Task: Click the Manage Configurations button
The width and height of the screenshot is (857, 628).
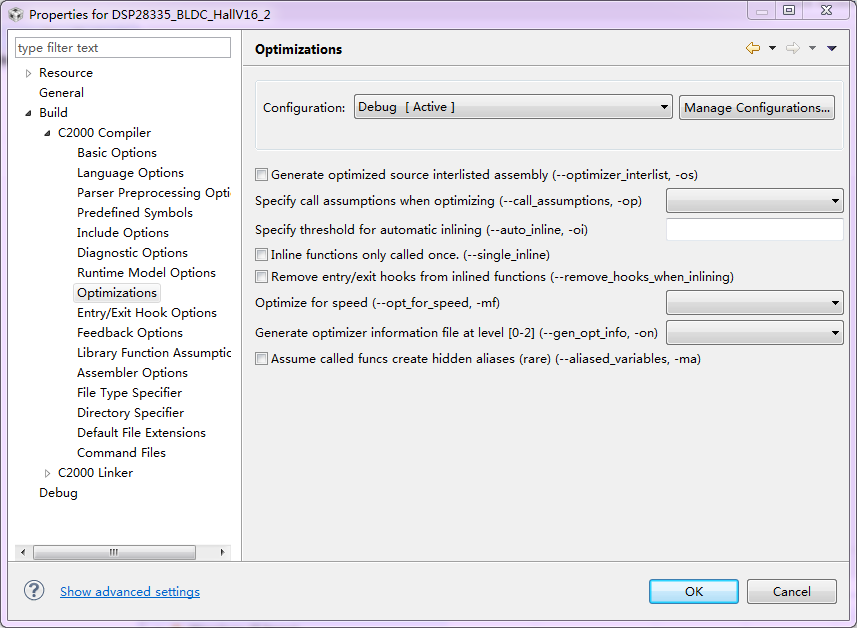Action: [756, 107]
